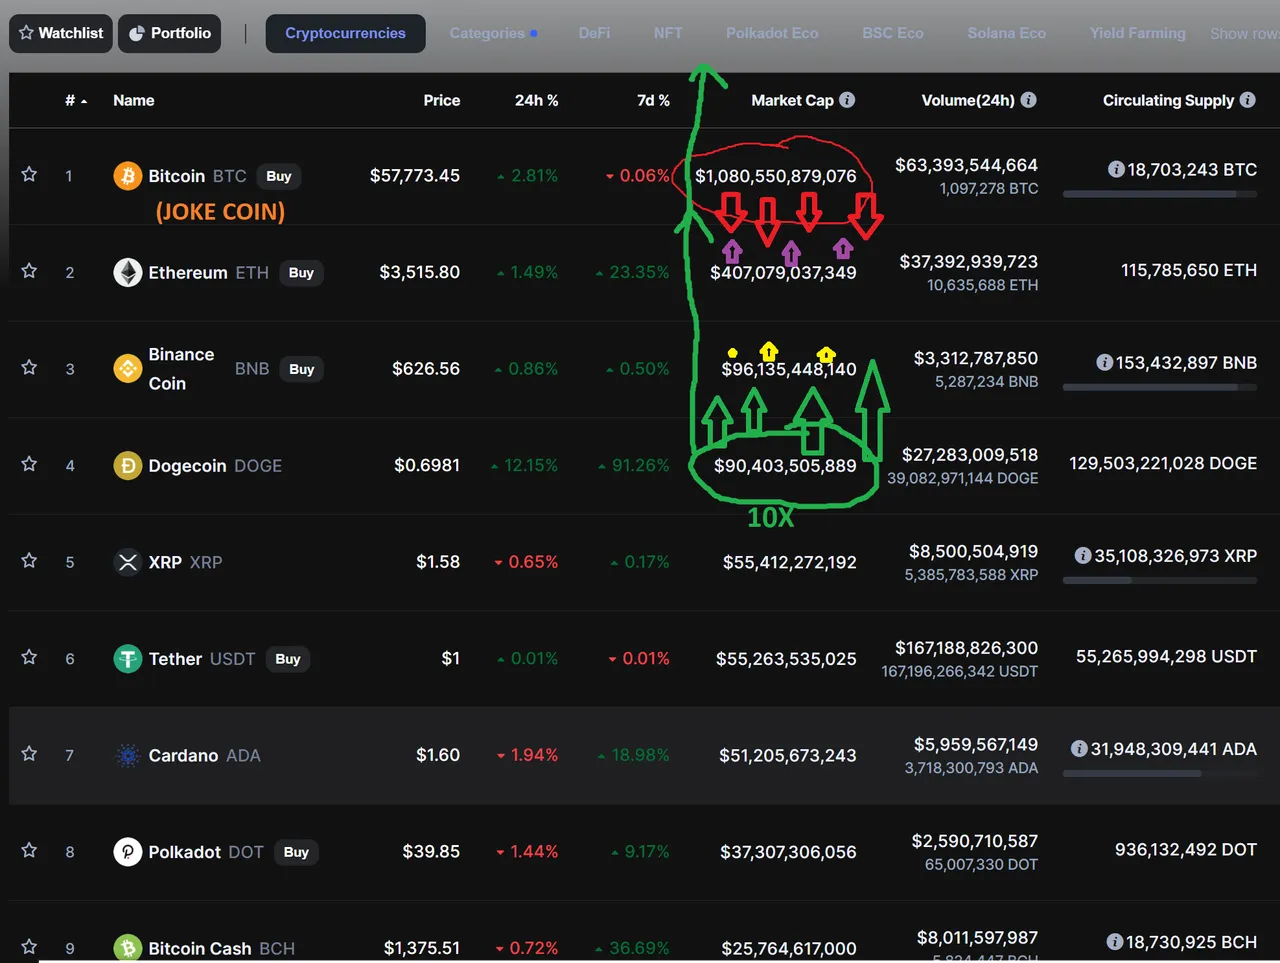Click the Polkadot logo icon

[x=127, y=852]
